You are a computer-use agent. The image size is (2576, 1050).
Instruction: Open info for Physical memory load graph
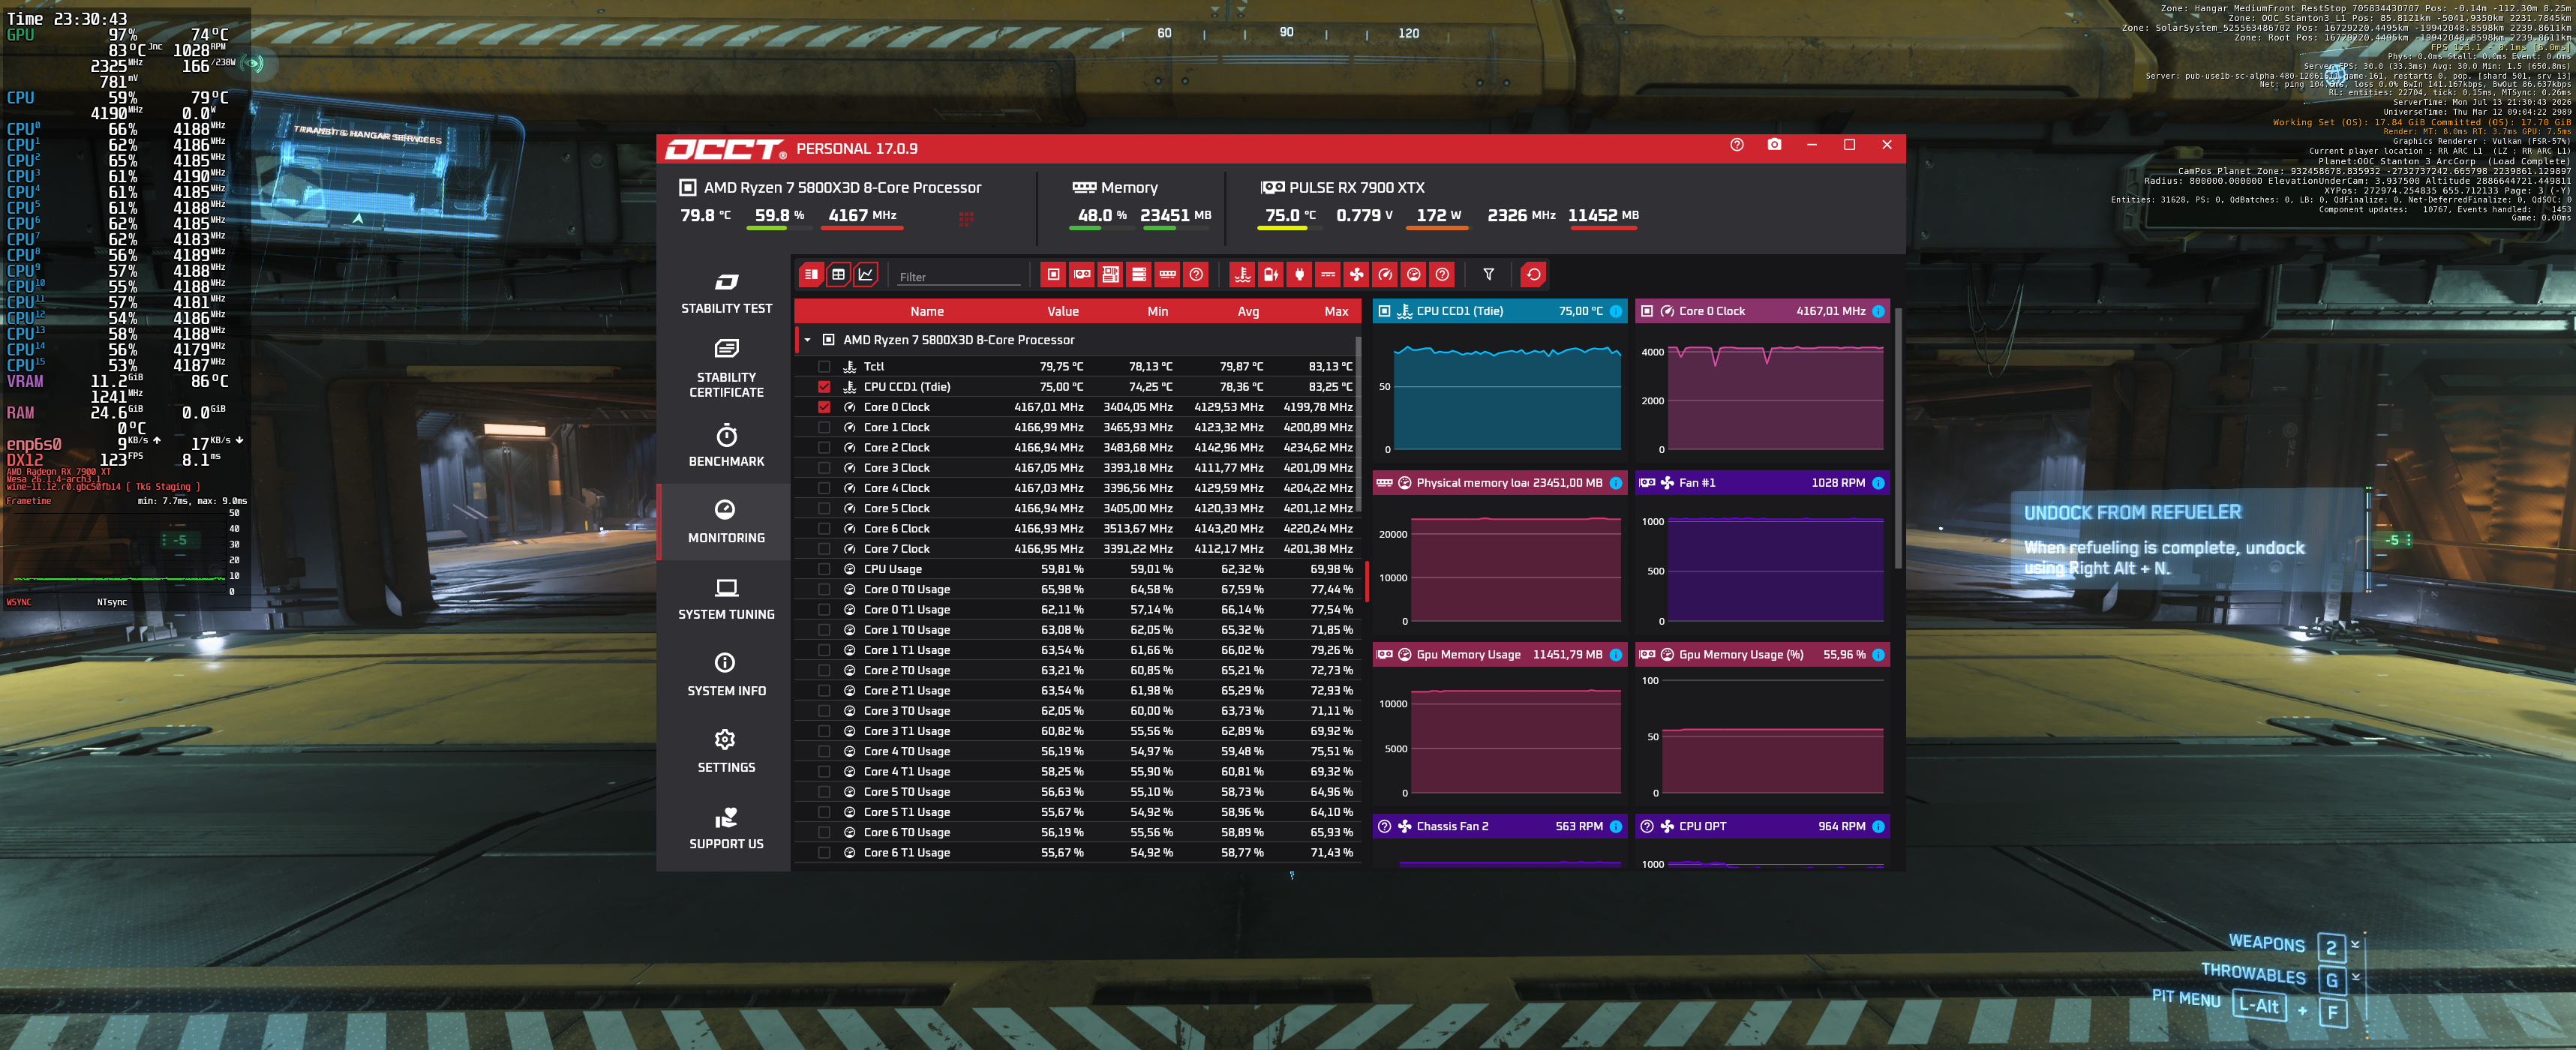pyautogui.click(x=1616, y=483)
